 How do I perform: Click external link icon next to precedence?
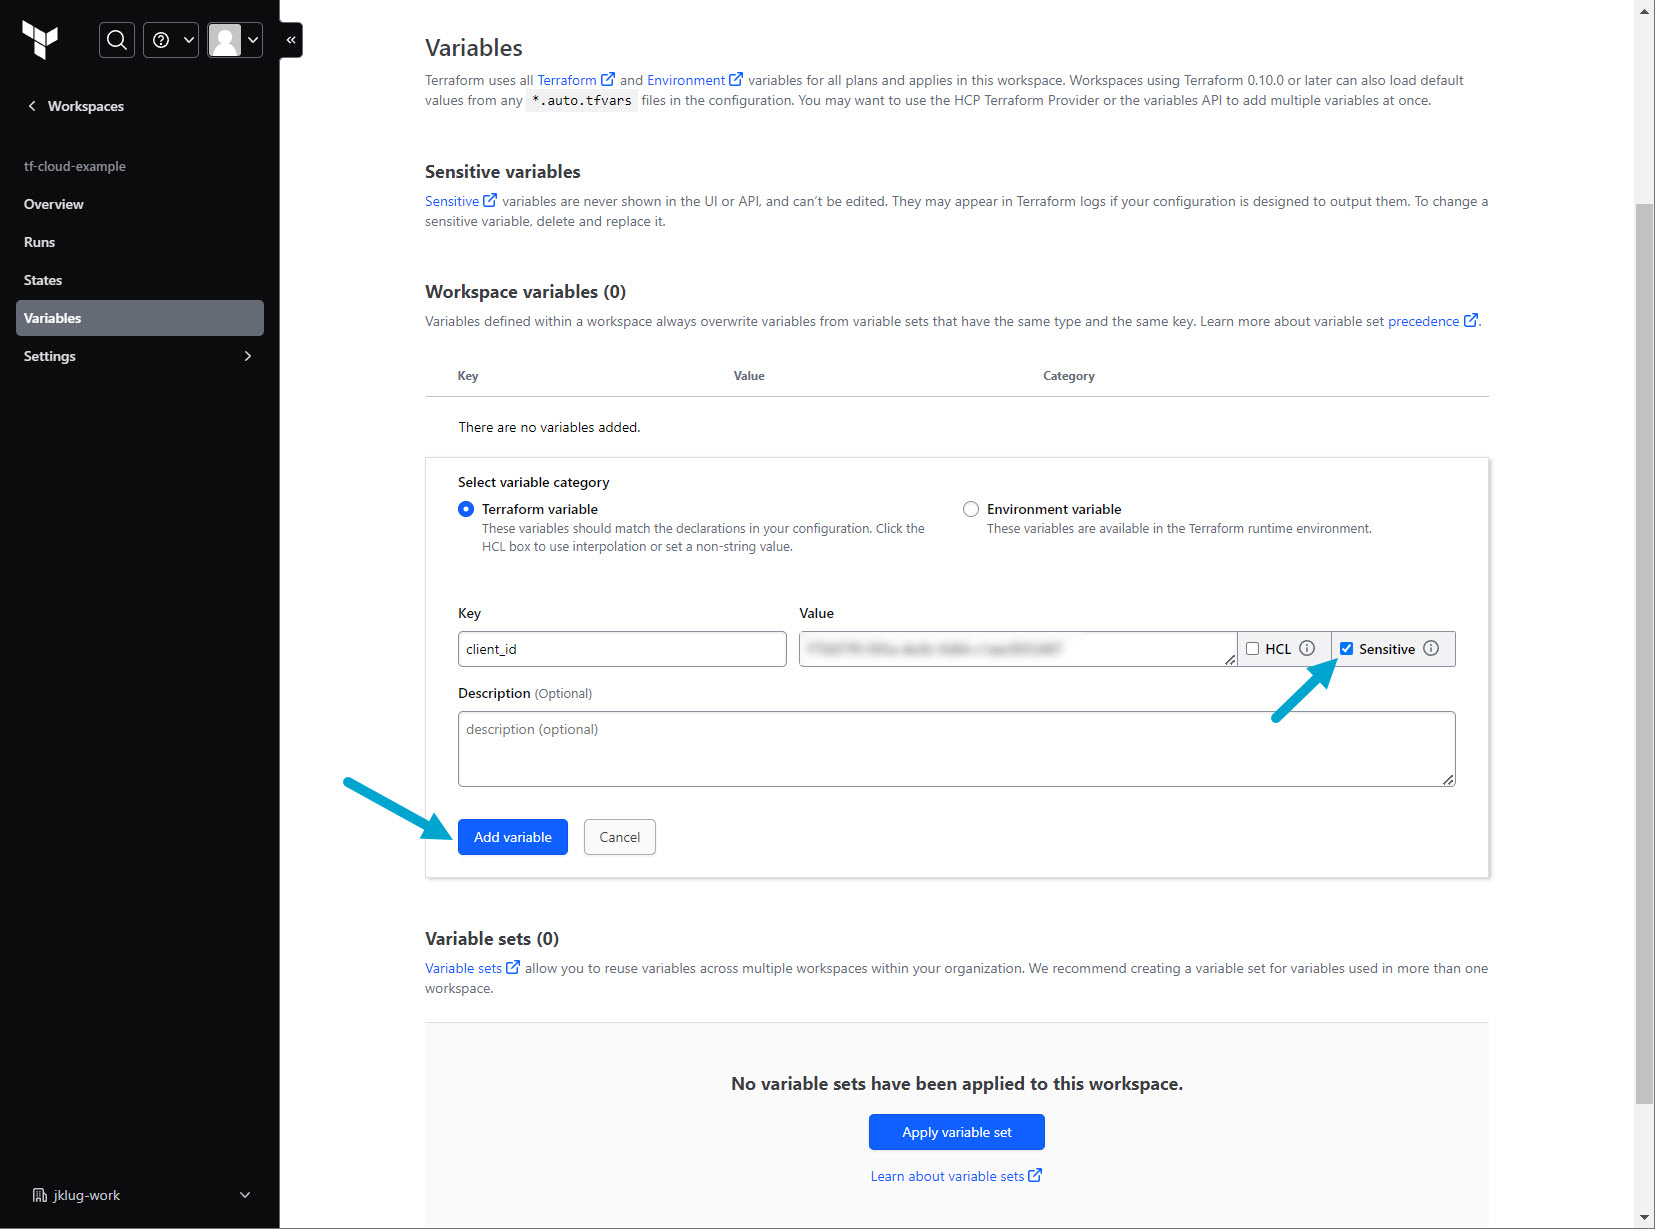[1471, 321]
